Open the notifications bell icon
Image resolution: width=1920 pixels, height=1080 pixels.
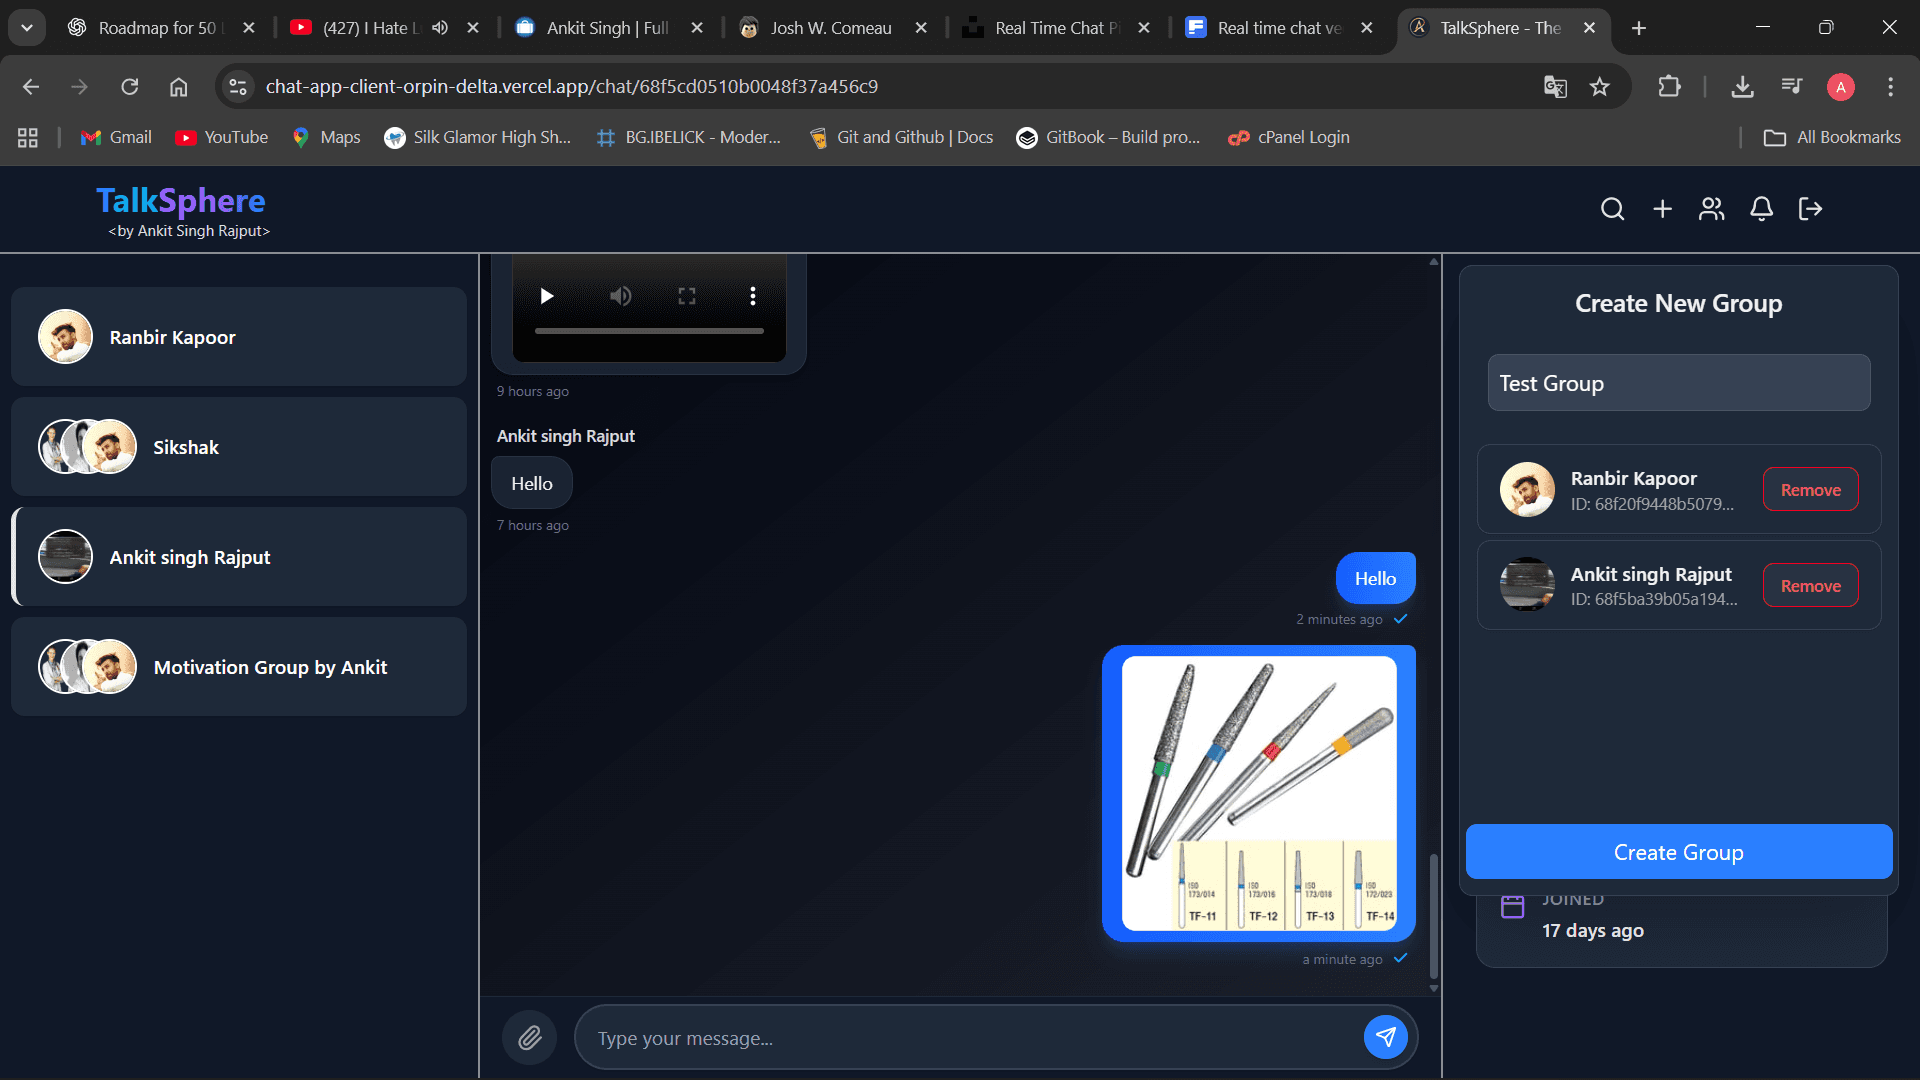(1761, 209)
